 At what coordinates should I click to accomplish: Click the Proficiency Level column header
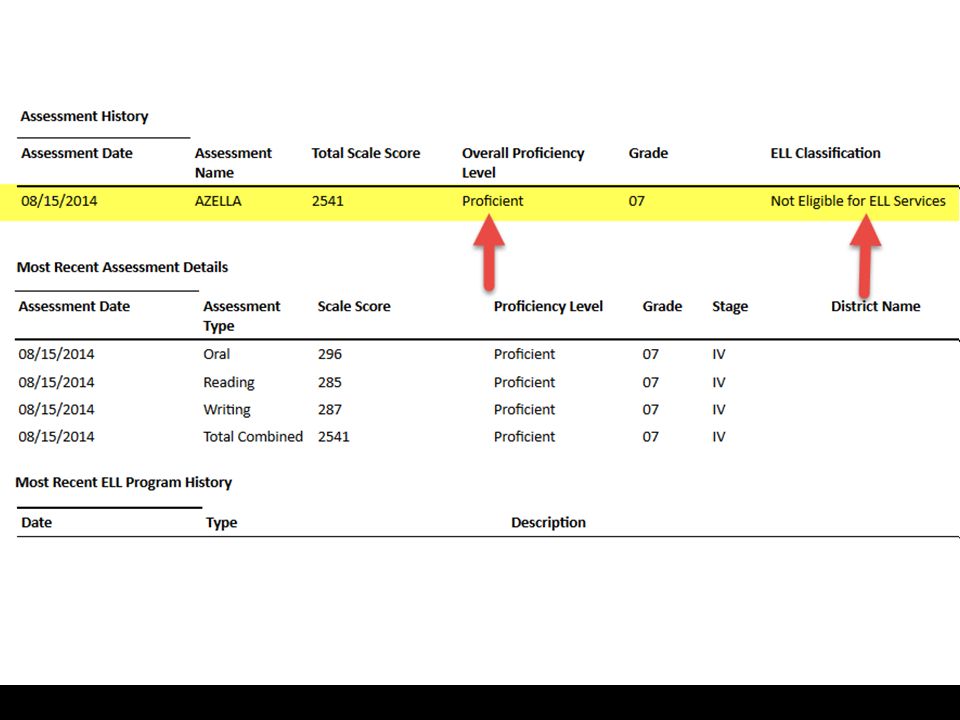[x=548, y=306]
